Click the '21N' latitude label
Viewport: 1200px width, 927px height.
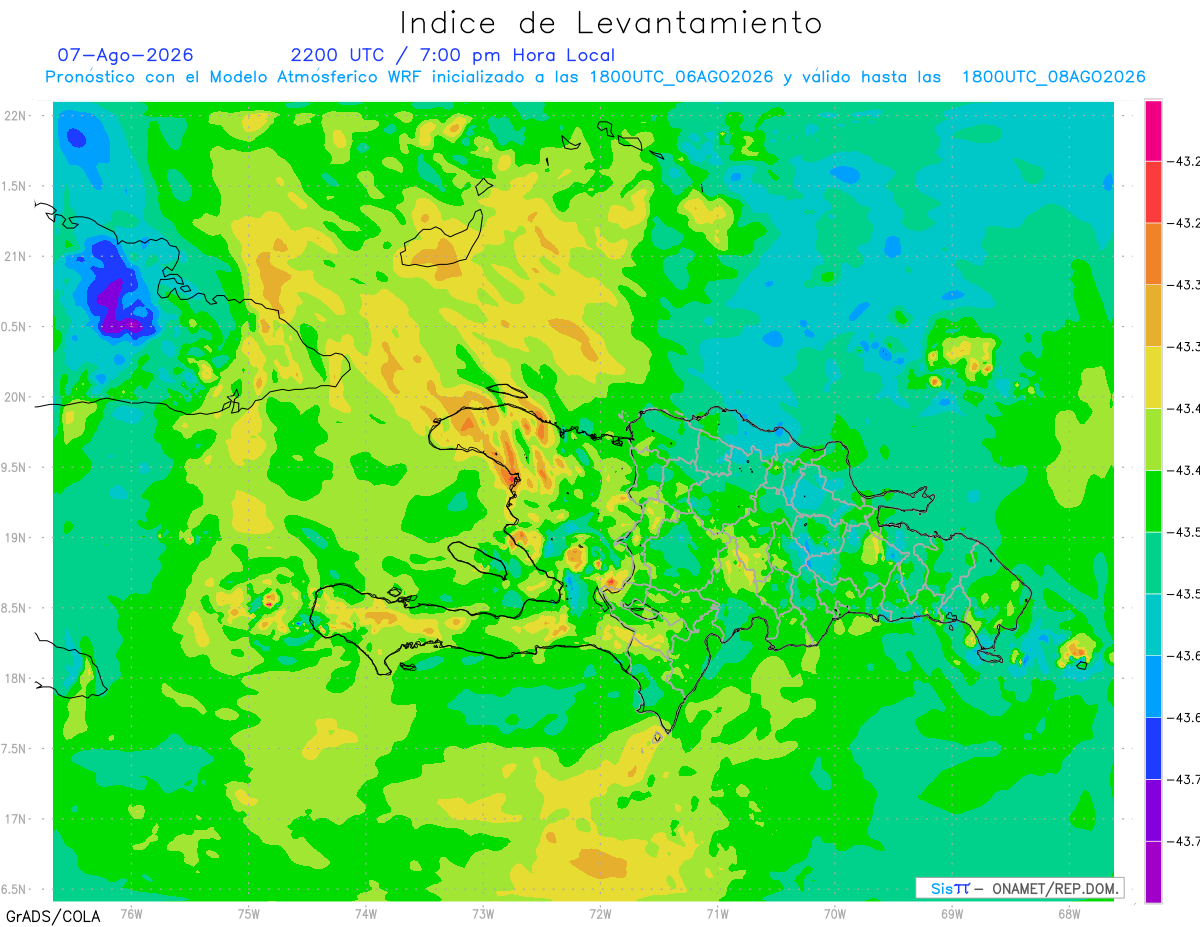pos(15,257)
